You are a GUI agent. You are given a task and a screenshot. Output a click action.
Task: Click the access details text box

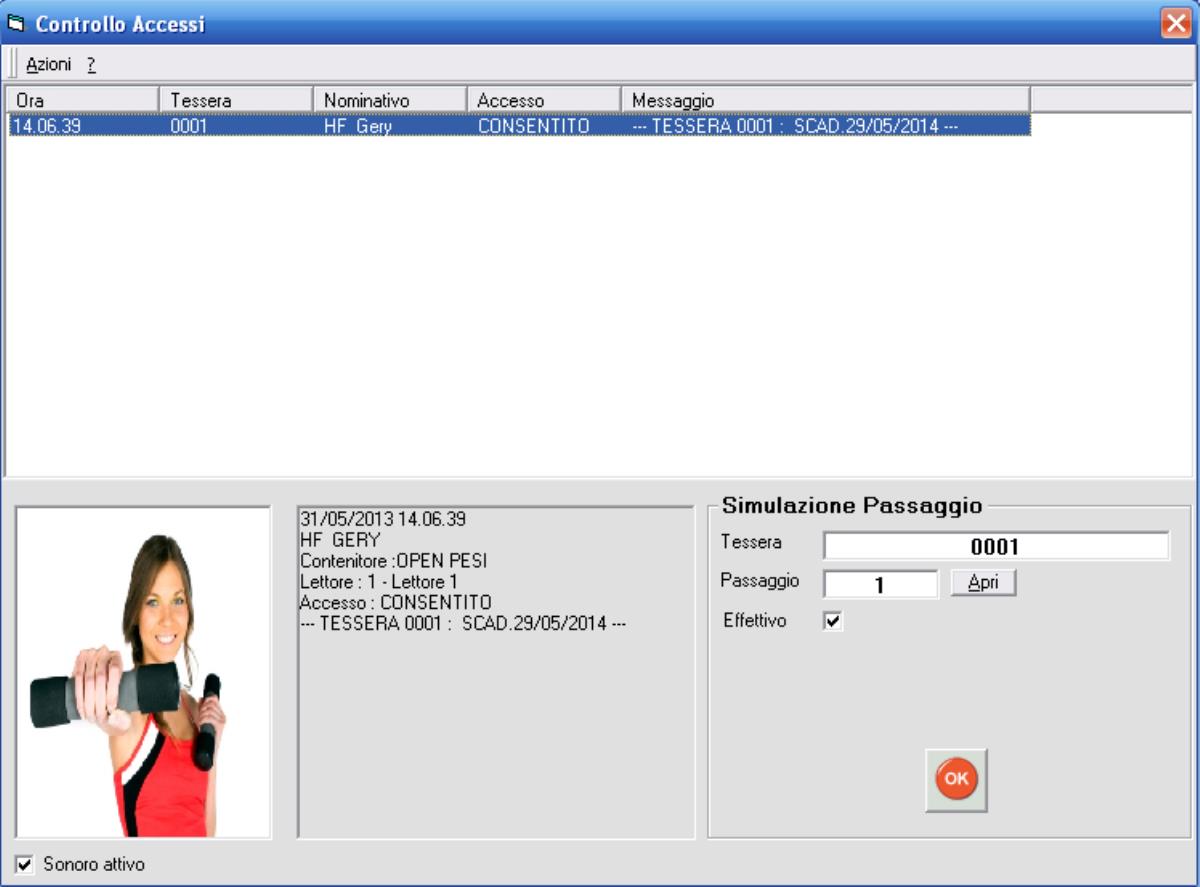tap(496, 672)
